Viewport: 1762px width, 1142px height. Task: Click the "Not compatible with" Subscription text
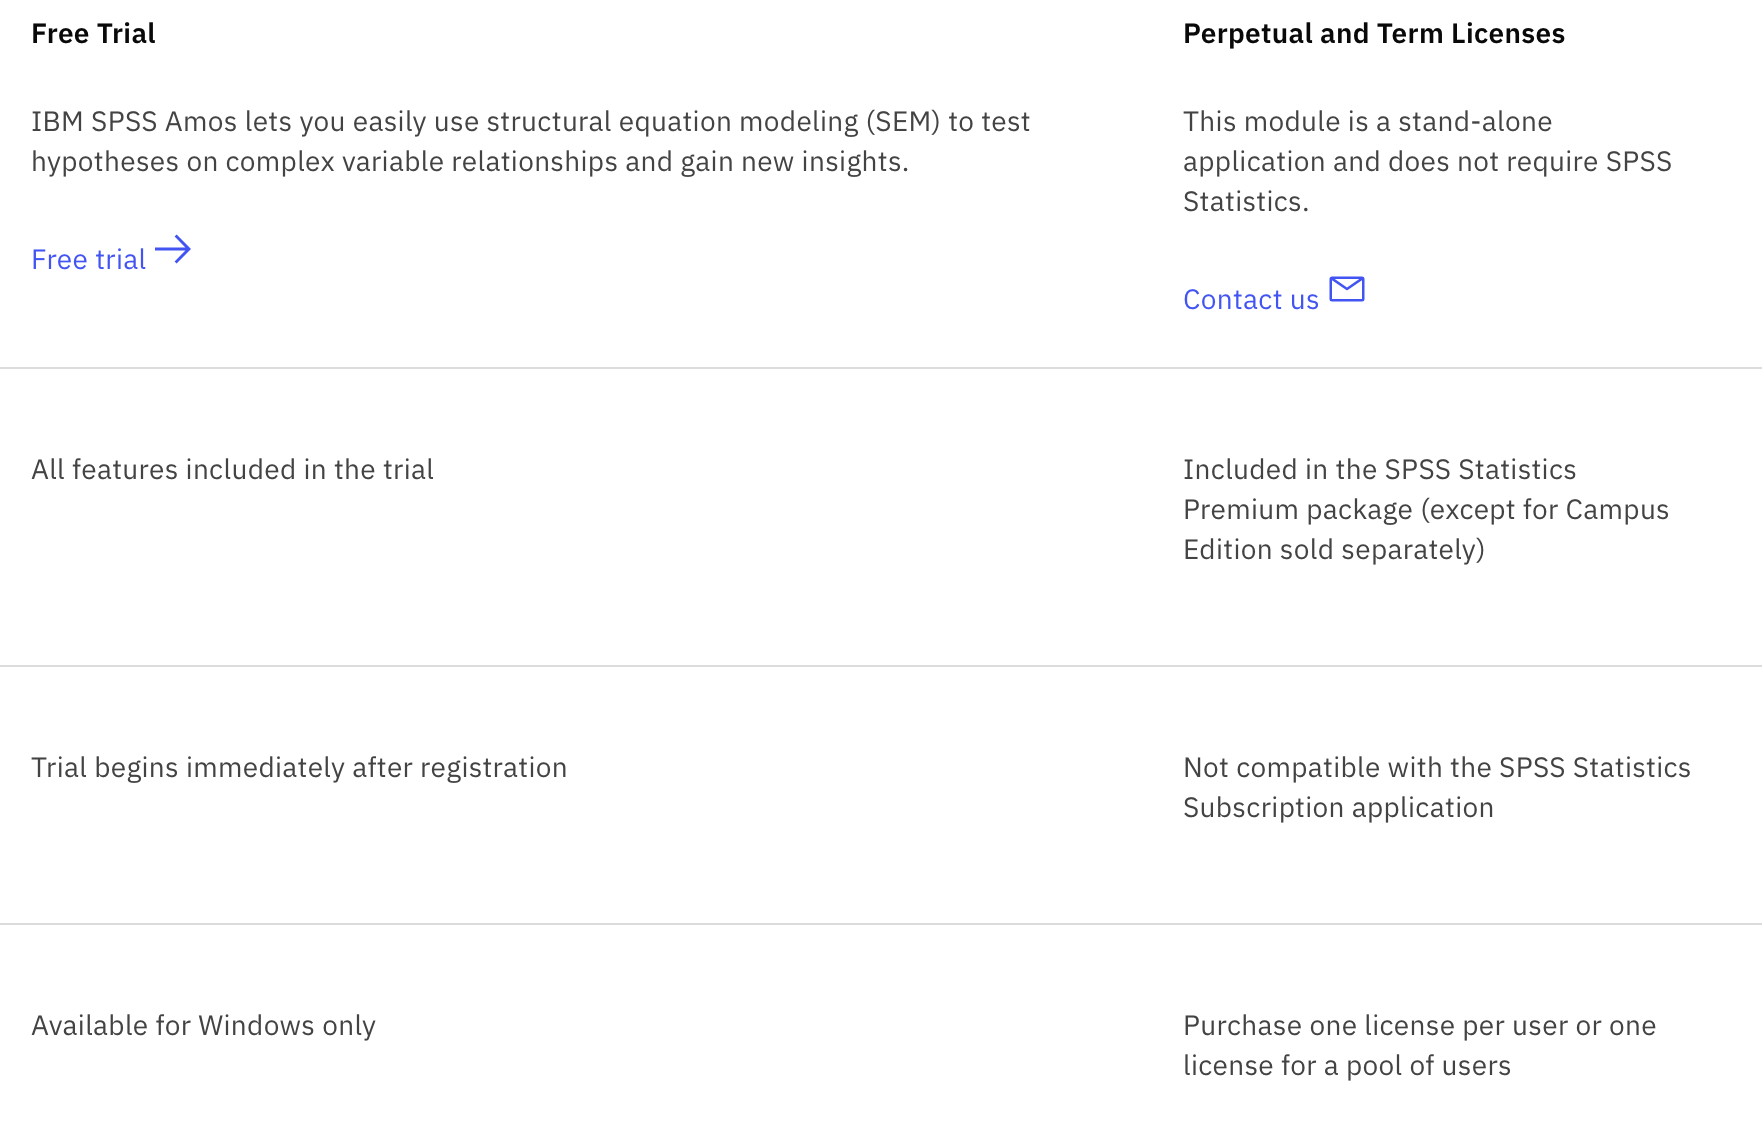(1436, 787)
